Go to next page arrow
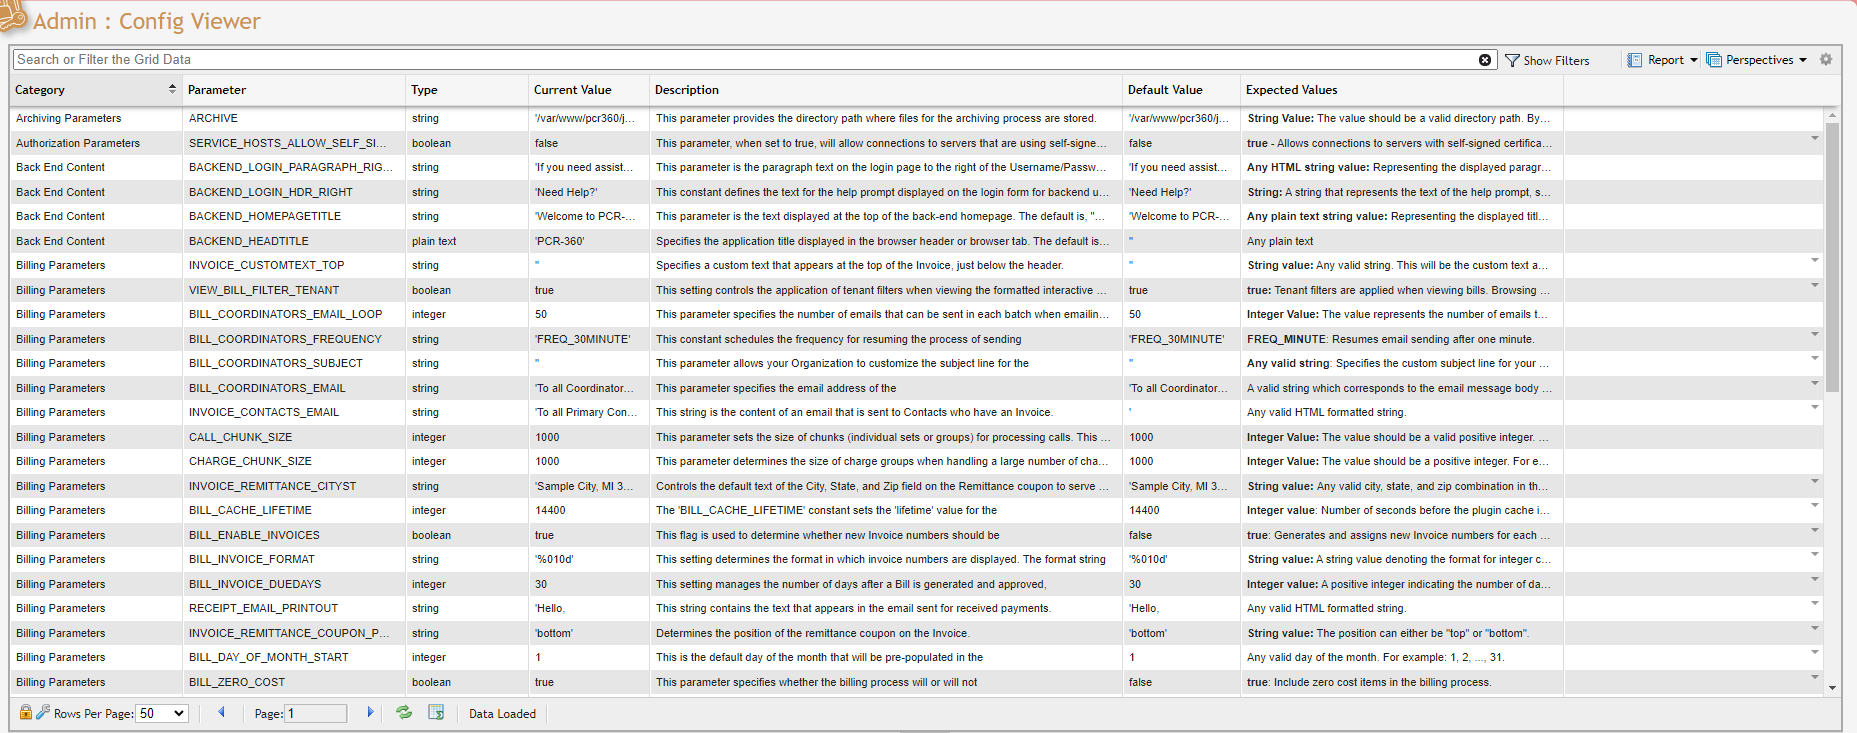This screenshot has width=1857, height=733. click(370, 712)
